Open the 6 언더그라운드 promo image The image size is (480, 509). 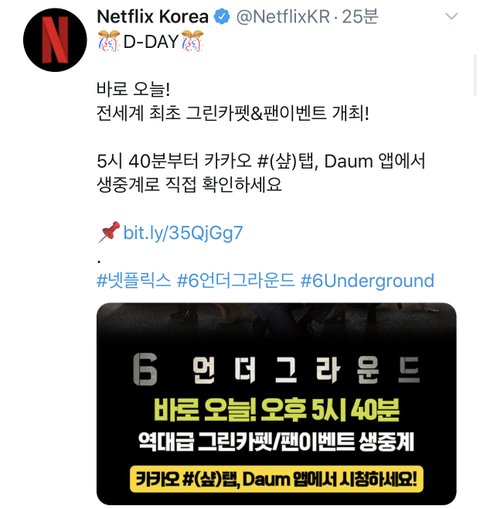pos(276,404)
